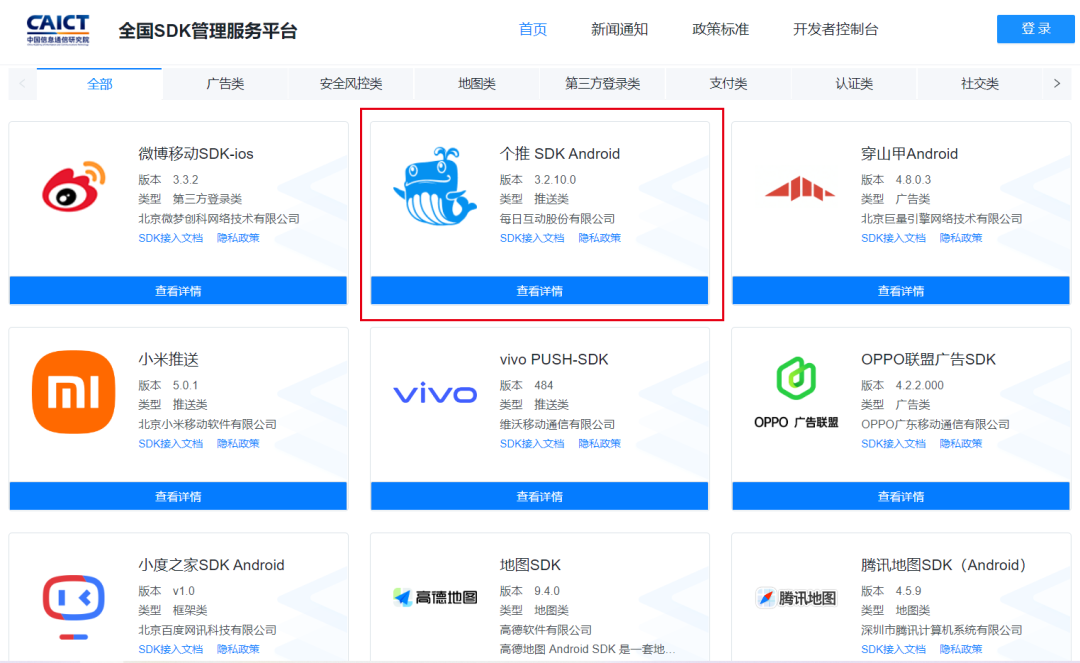The image size is (1080, 663).
Task: Open 隐私政策 for OPPO联盟广告SDK
Action: tap(961, 444)
